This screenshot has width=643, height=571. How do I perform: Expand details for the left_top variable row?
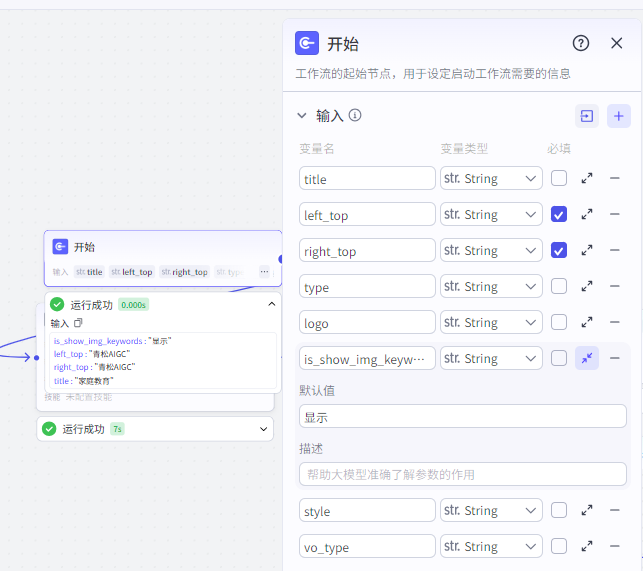[587, 214]
